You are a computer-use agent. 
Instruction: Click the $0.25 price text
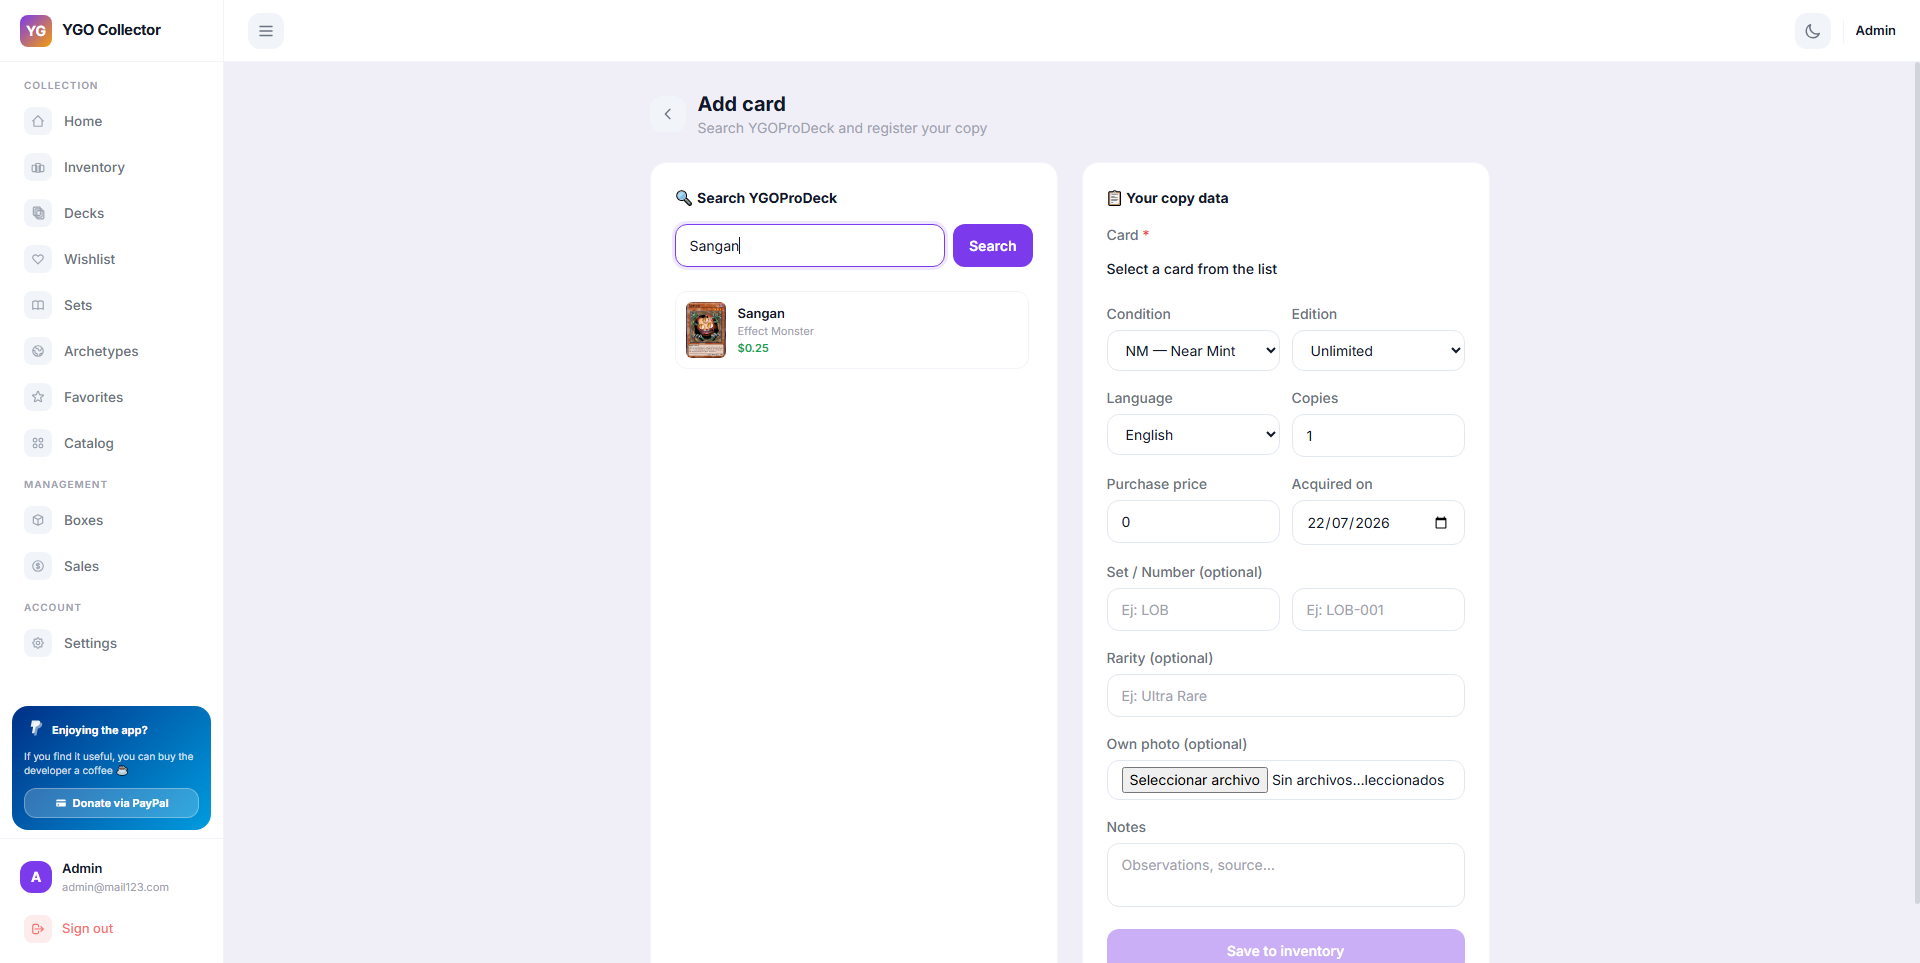tap(753, 348)
